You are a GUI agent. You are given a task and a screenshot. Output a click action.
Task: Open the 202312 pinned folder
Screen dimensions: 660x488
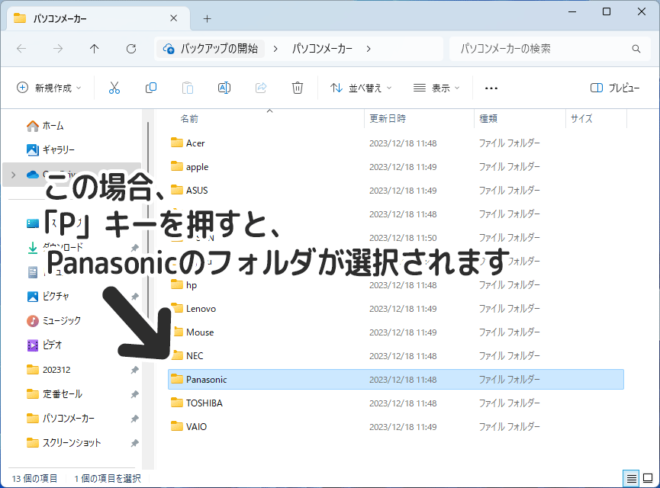48,370
